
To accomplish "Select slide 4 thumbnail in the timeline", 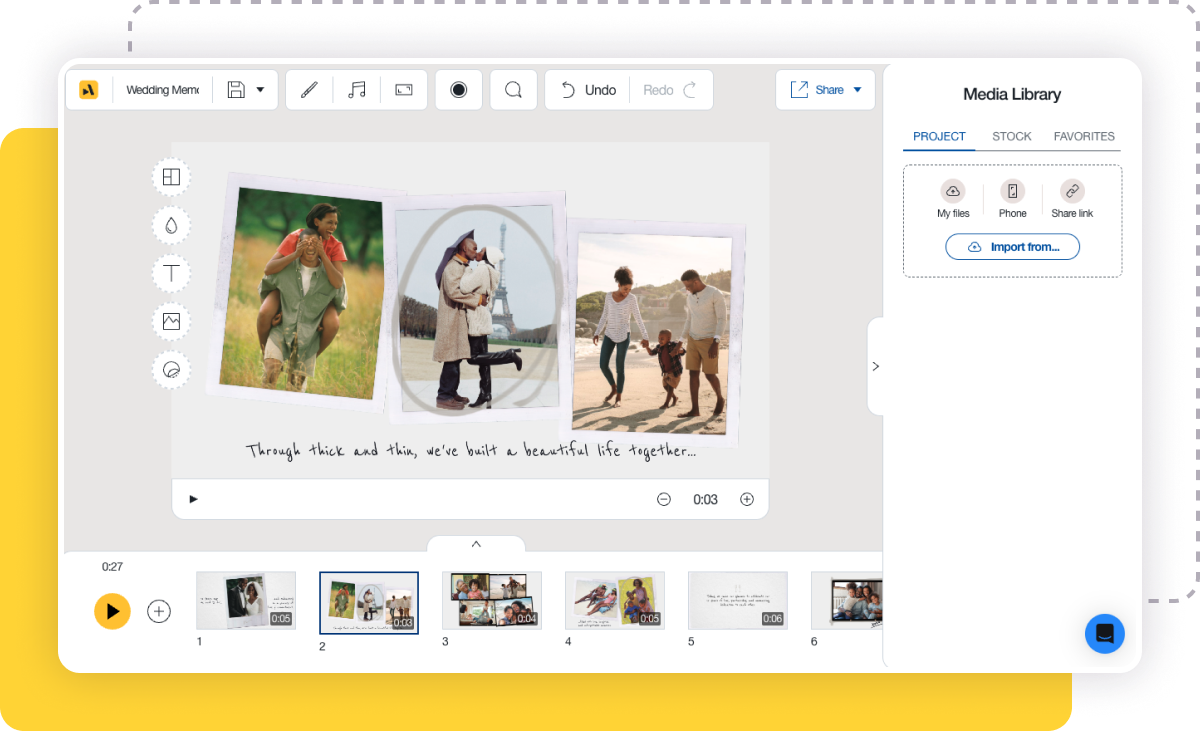I will point(614,600).
